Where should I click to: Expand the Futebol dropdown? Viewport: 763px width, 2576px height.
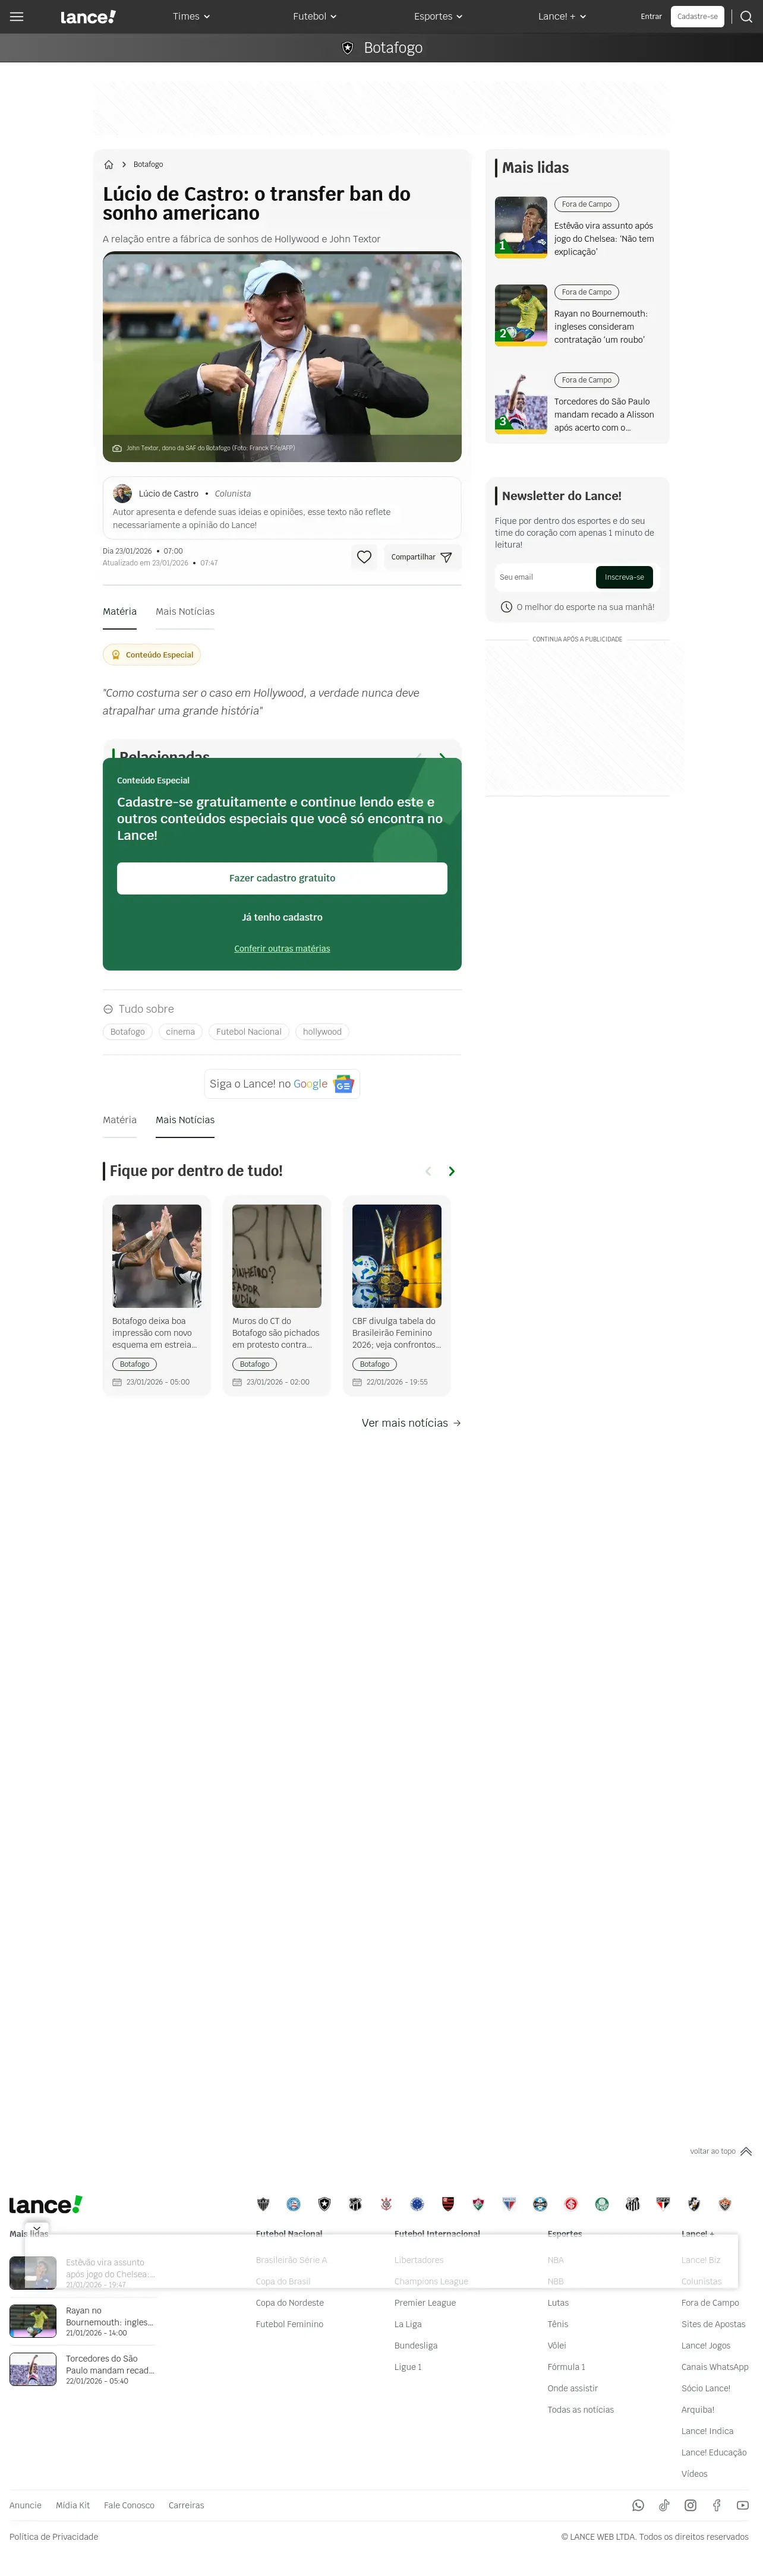point(315,16)
